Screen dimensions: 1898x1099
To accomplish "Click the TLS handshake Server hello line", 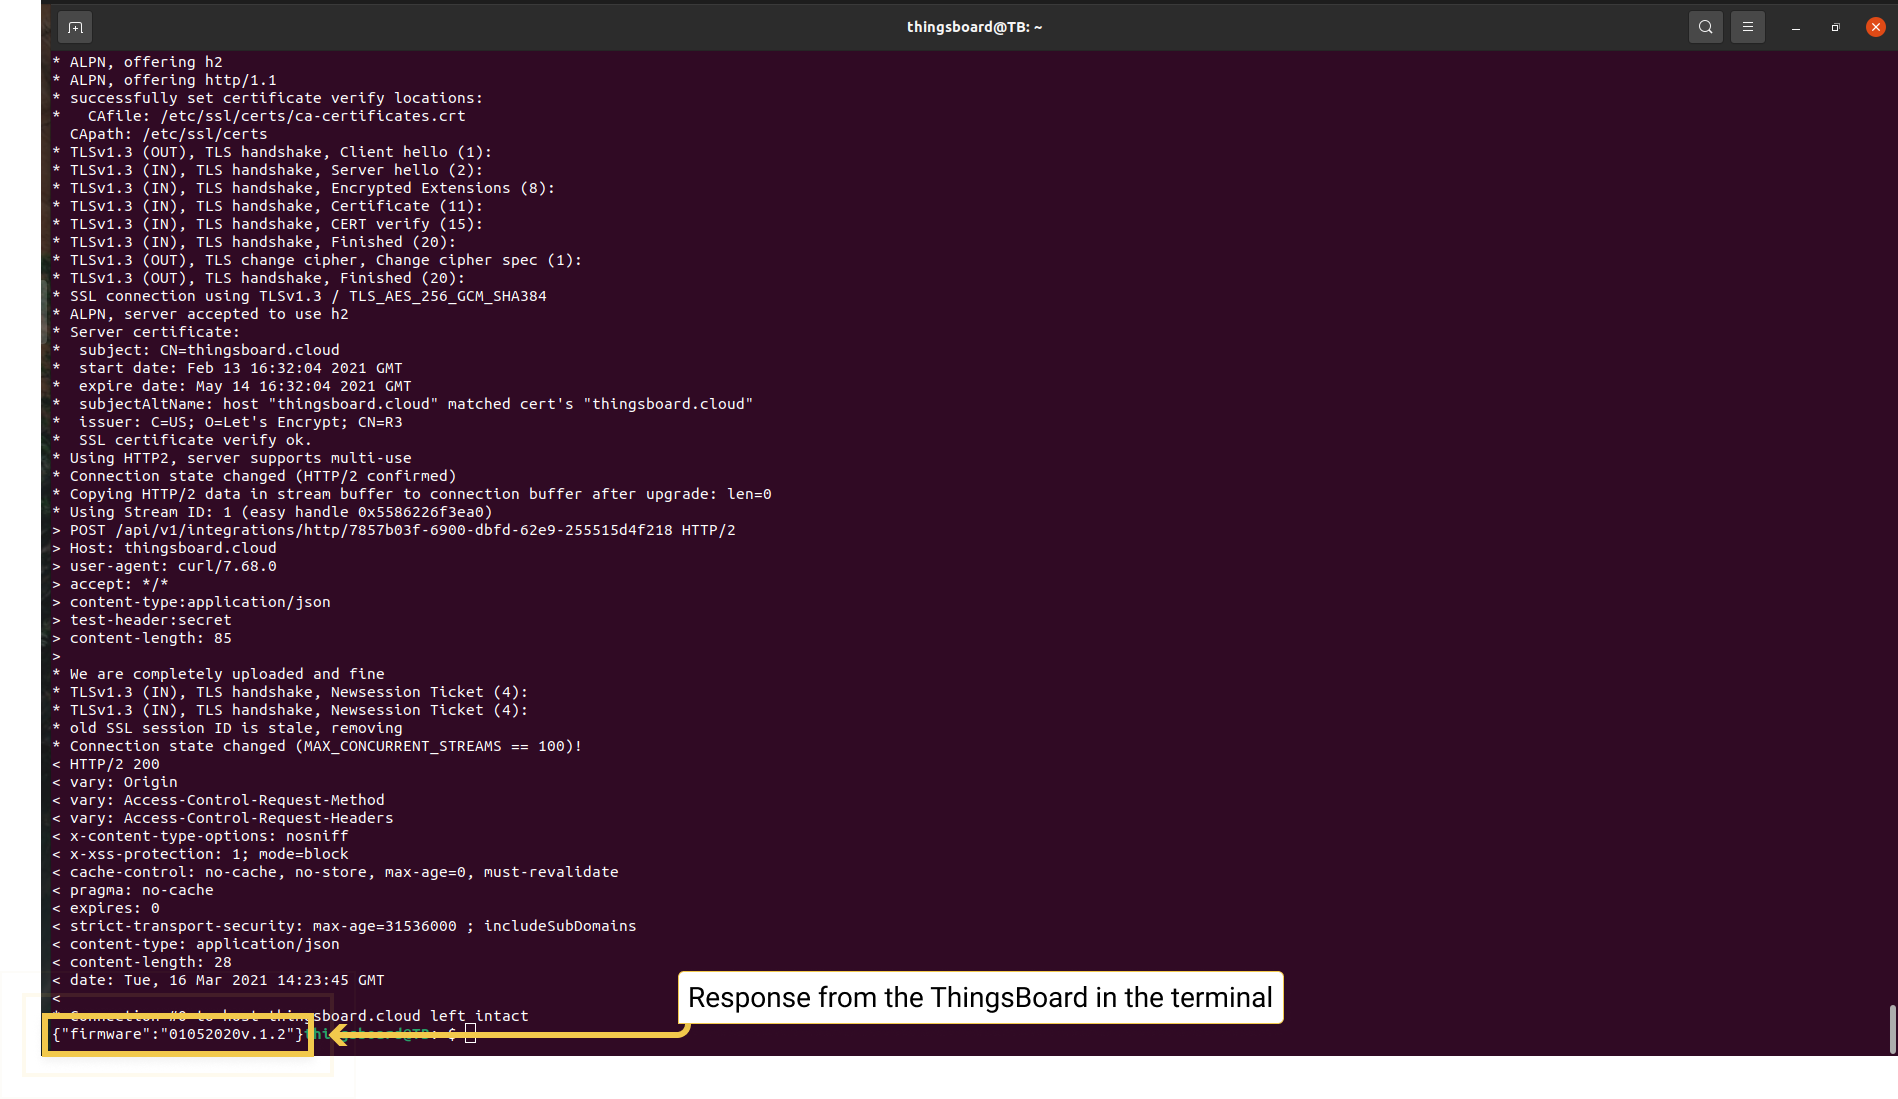I will [x=268, y=170].
